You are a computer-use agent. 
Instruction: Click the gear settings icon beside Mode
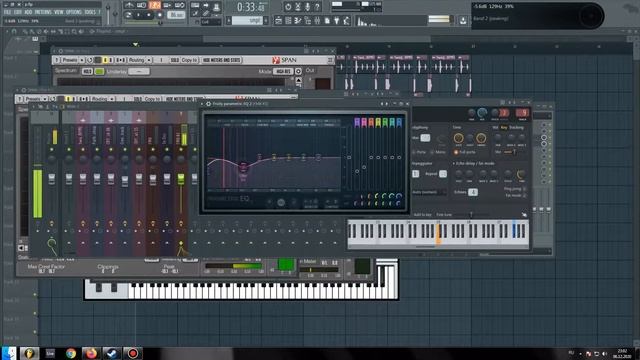coord(298,71)
